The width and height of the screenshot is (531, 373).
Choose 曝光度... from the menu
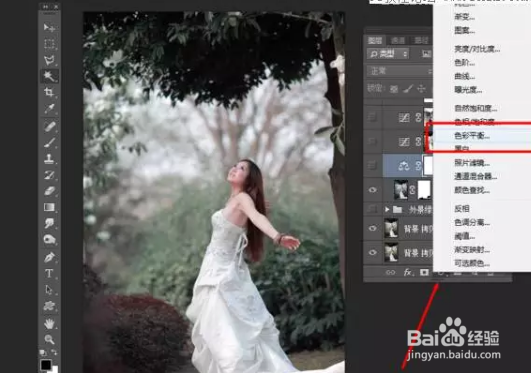pos(468,90)
